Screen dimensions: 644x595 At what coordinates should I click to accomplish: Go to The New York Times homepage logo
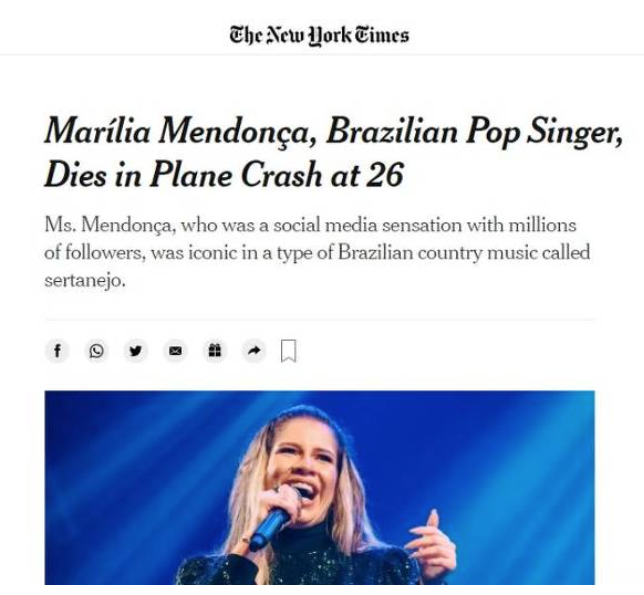[321, 36]
